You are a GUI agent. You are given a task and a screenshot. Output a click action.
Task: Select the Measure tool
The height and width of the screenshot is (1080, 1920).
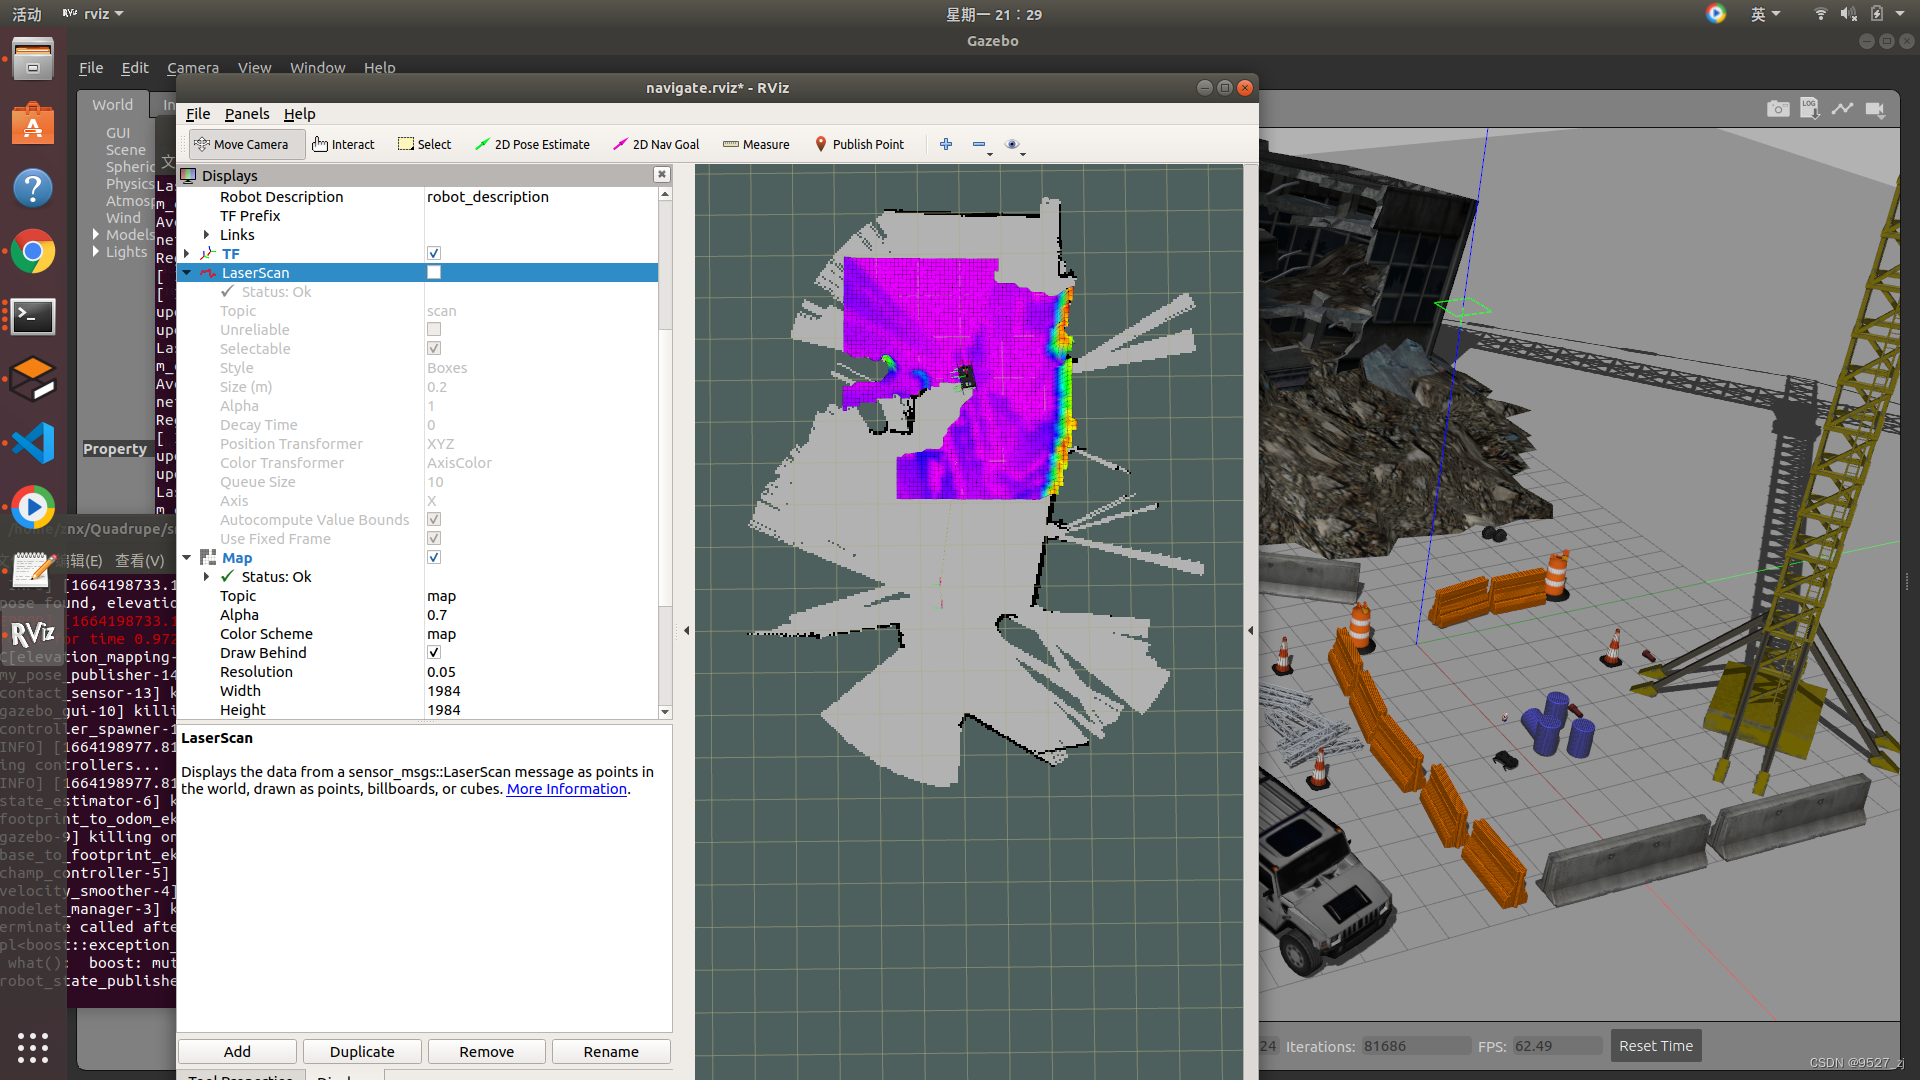point(755,144)
